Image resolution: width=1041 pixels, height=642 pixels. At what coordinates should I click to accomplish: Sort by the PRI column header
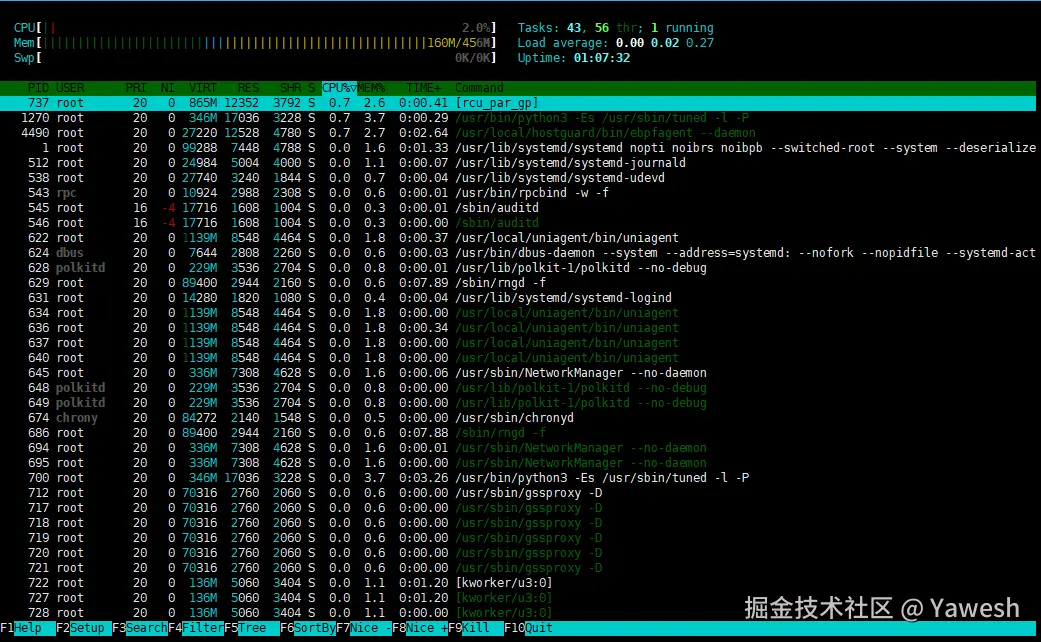click(136, 88)
